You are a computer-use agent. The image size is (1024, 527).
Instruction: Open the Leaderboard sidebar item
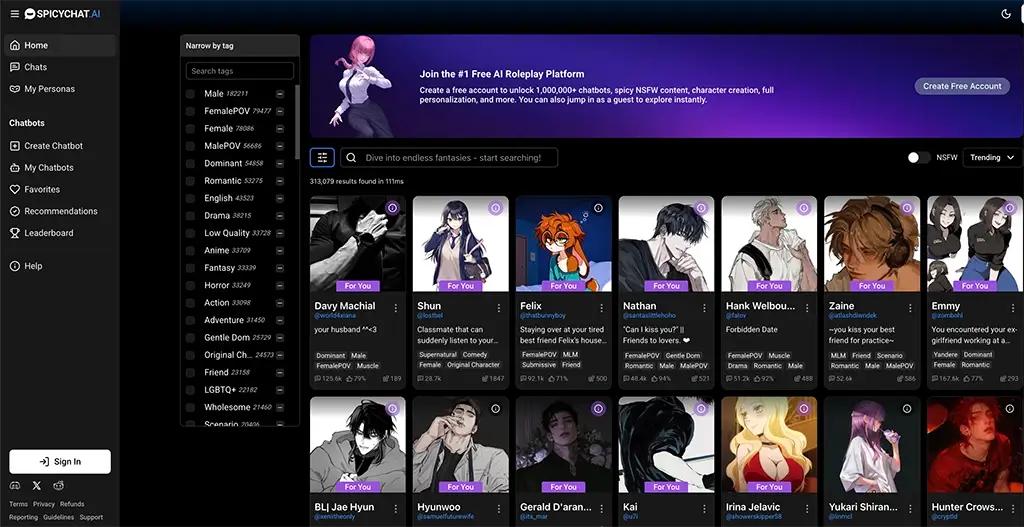point(48,233)
